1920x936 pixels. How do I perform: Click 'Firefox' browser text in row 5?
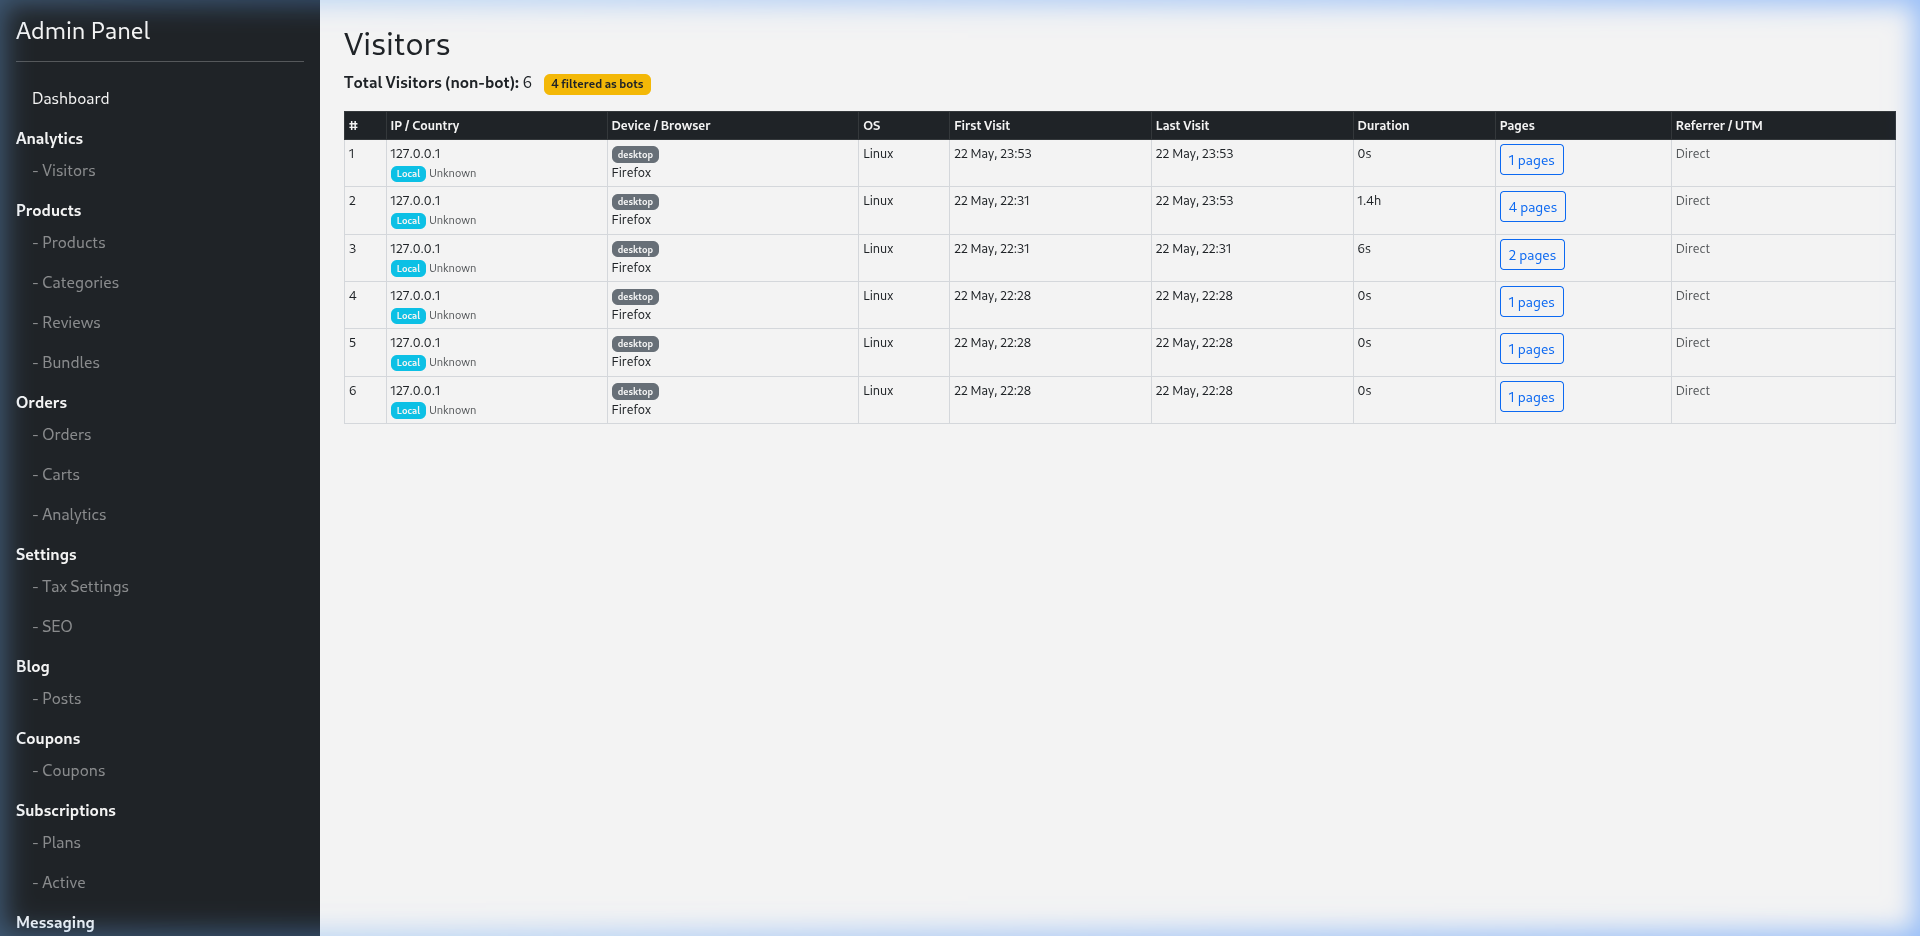coord(631,362)
